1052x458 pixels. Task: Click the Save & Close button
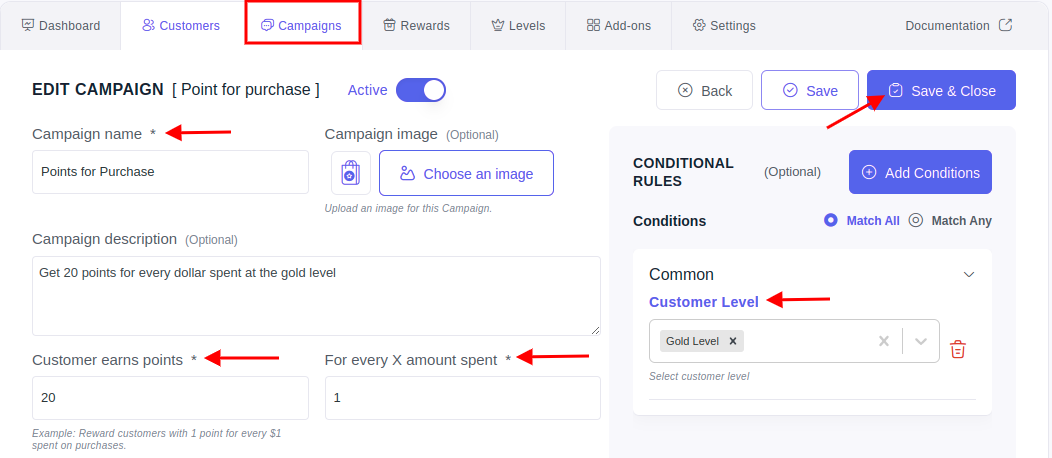(x=941, y=91)
